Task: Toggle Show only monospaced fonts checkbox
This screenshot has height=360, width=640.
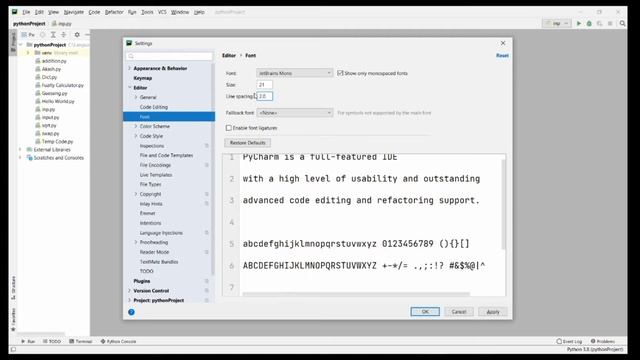Action: tap(340, 73)
